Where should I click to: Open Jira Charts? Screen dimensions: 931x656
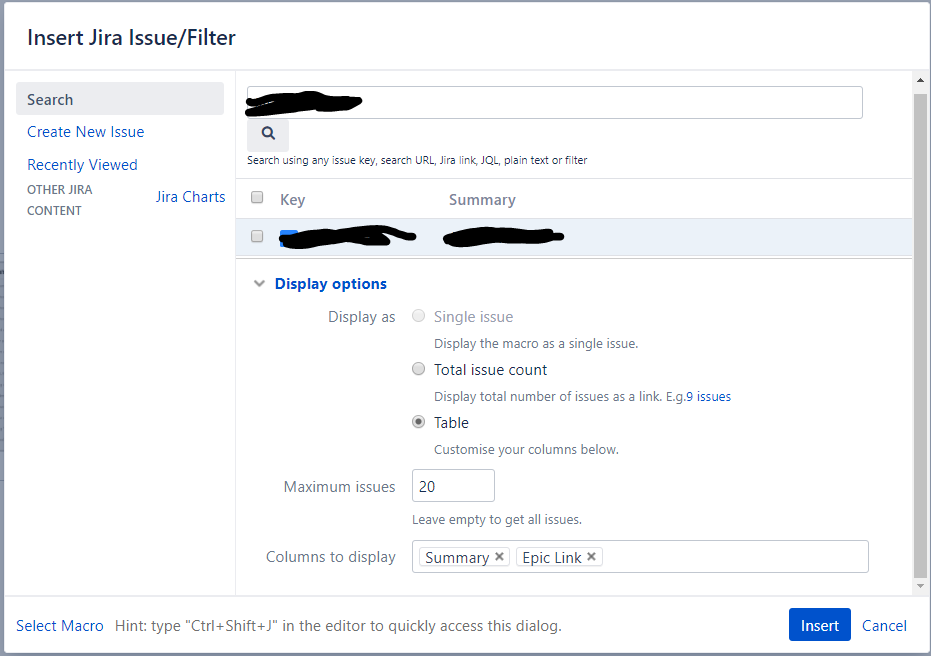tap(191, 197)
